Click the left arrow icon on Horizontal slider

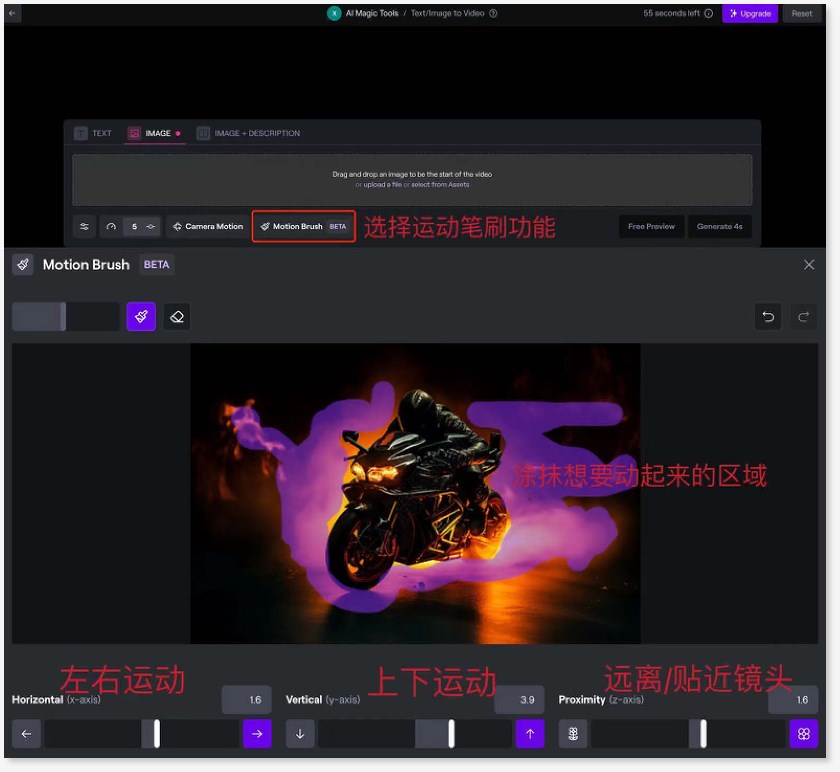coord(26,733)
